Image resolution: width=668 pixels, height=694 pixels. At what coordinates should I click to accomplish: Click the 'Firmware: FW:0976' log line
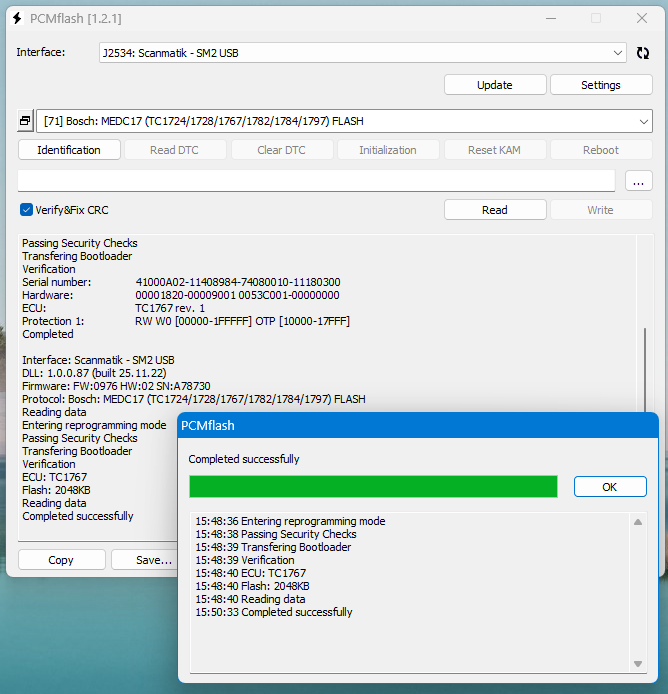(116, 386)
